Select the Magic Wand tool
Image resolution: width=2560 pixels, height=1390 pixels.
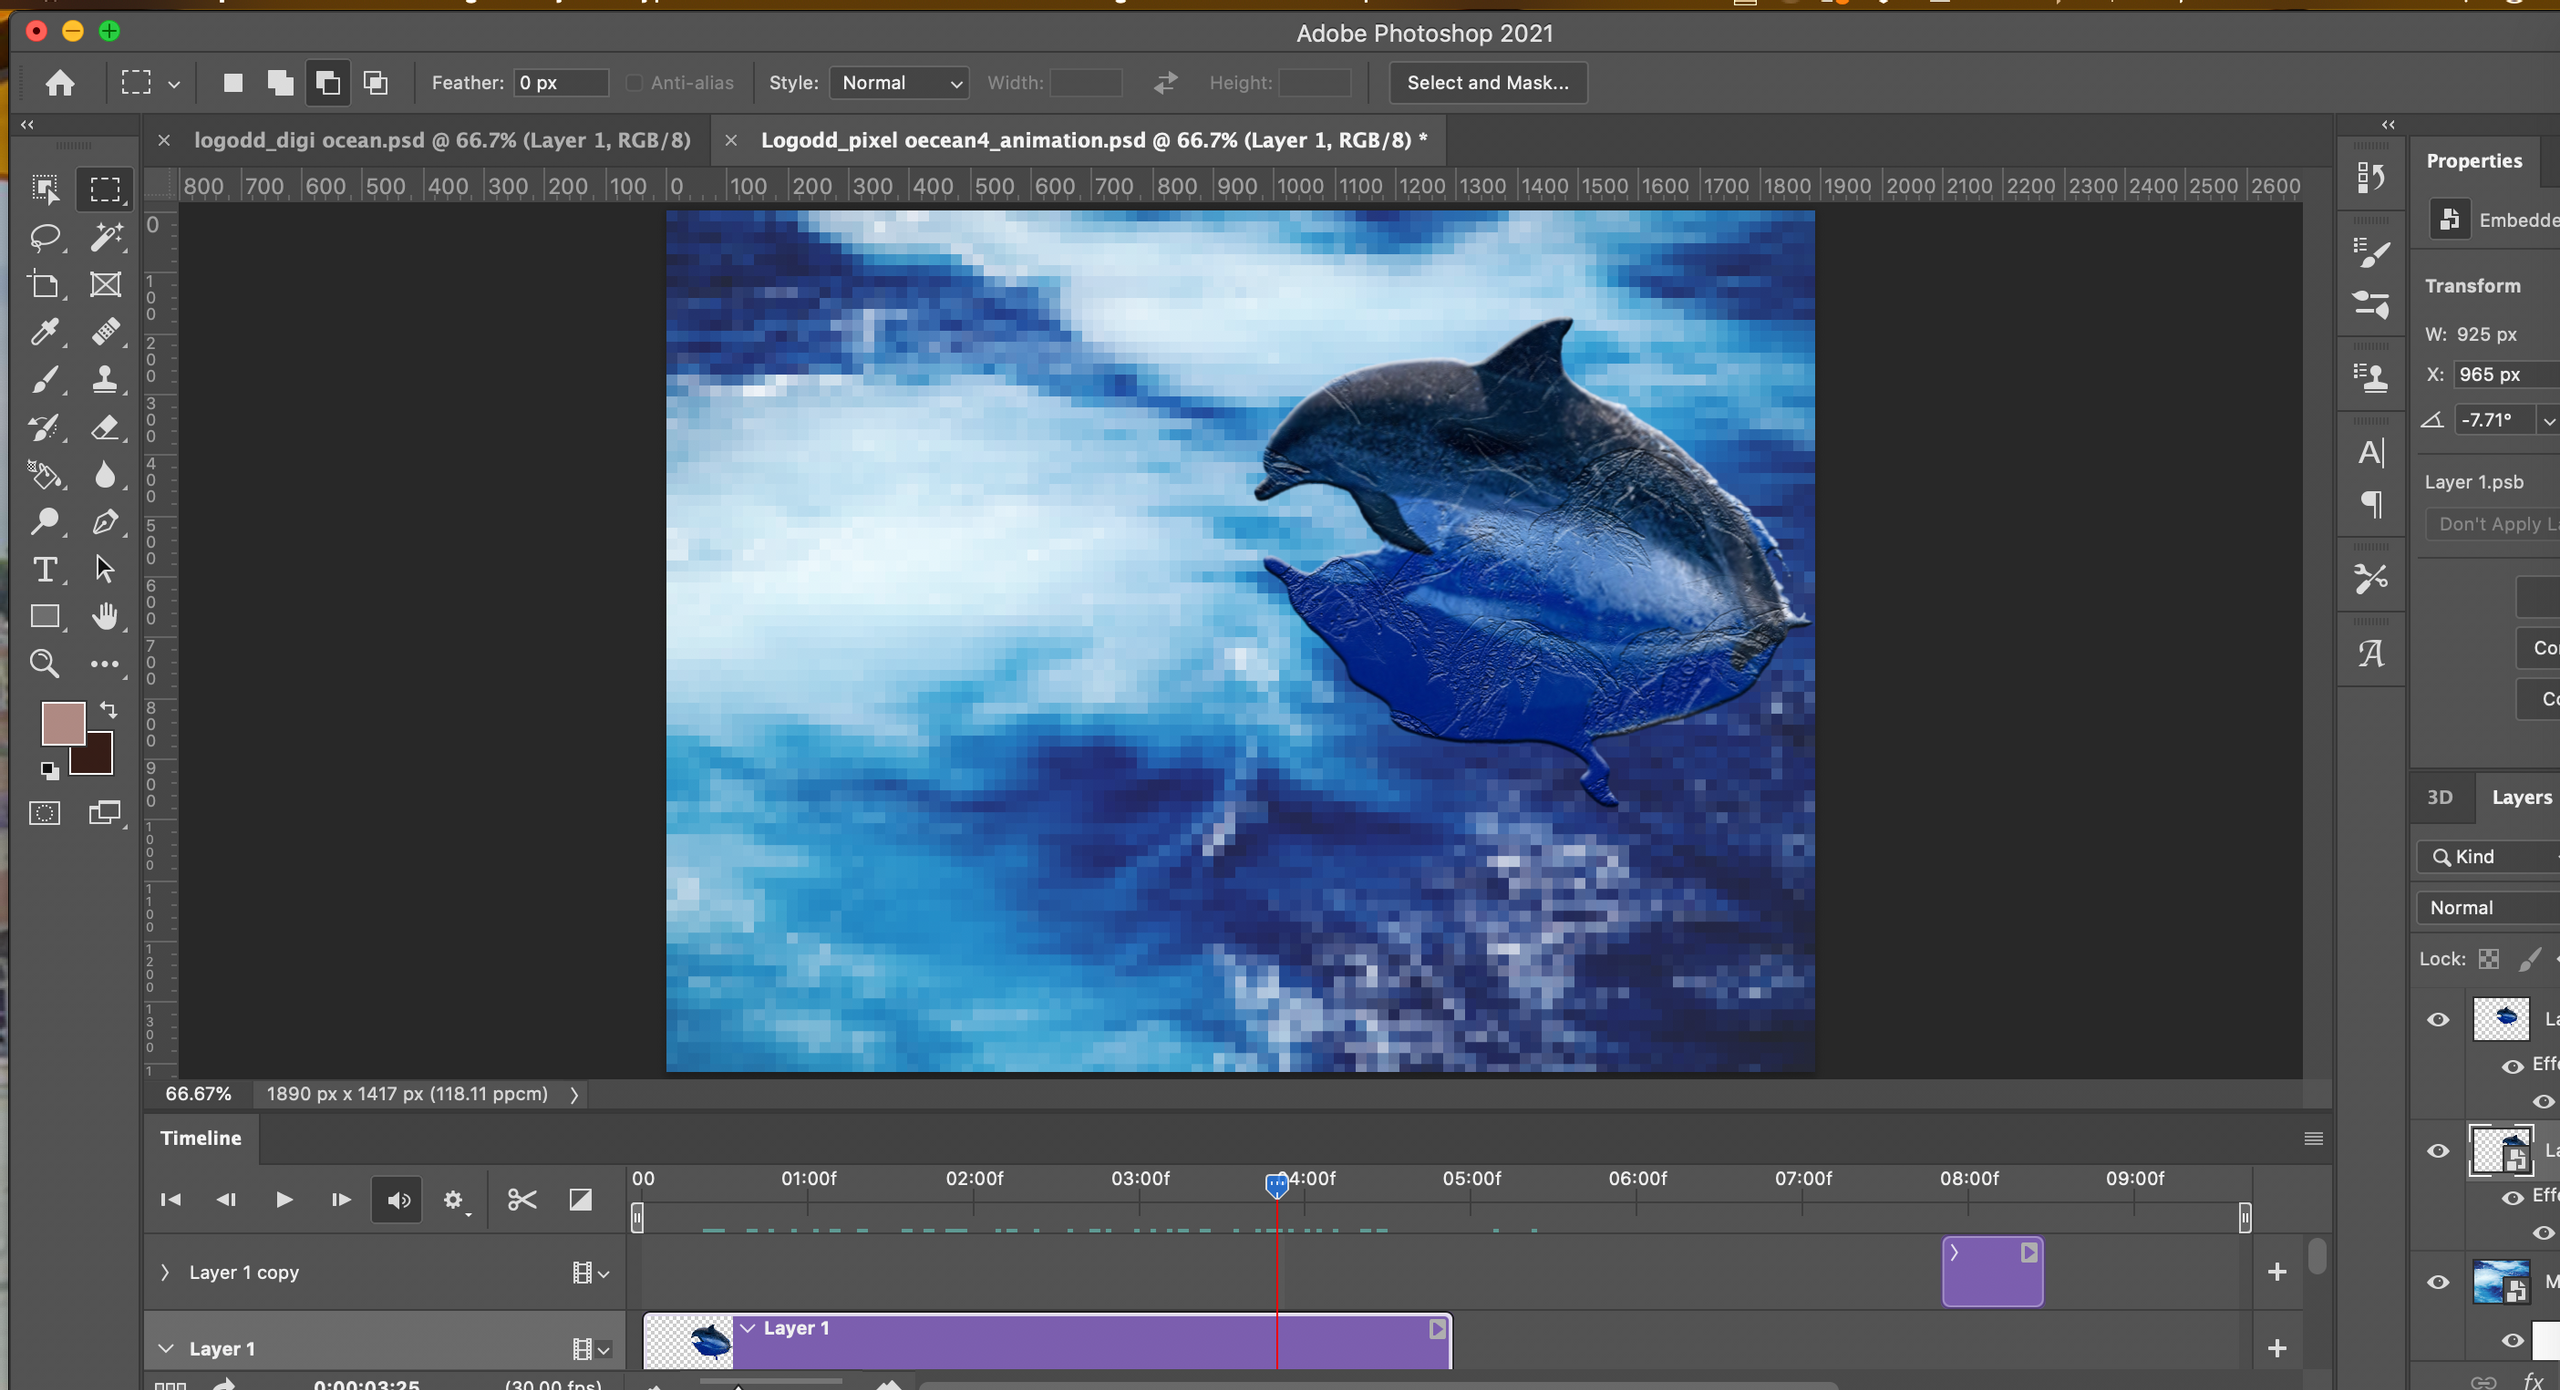coord(105,237)
